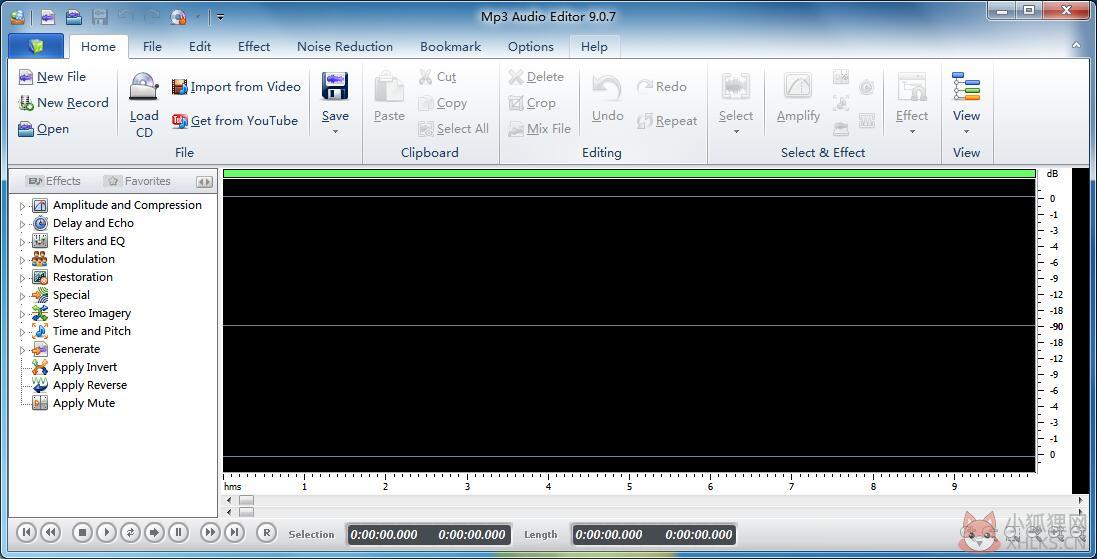Viewport: 1097px width, 559px height.
Task: Switch to the File ribbon tab
Action: click(x=152, y=47)
